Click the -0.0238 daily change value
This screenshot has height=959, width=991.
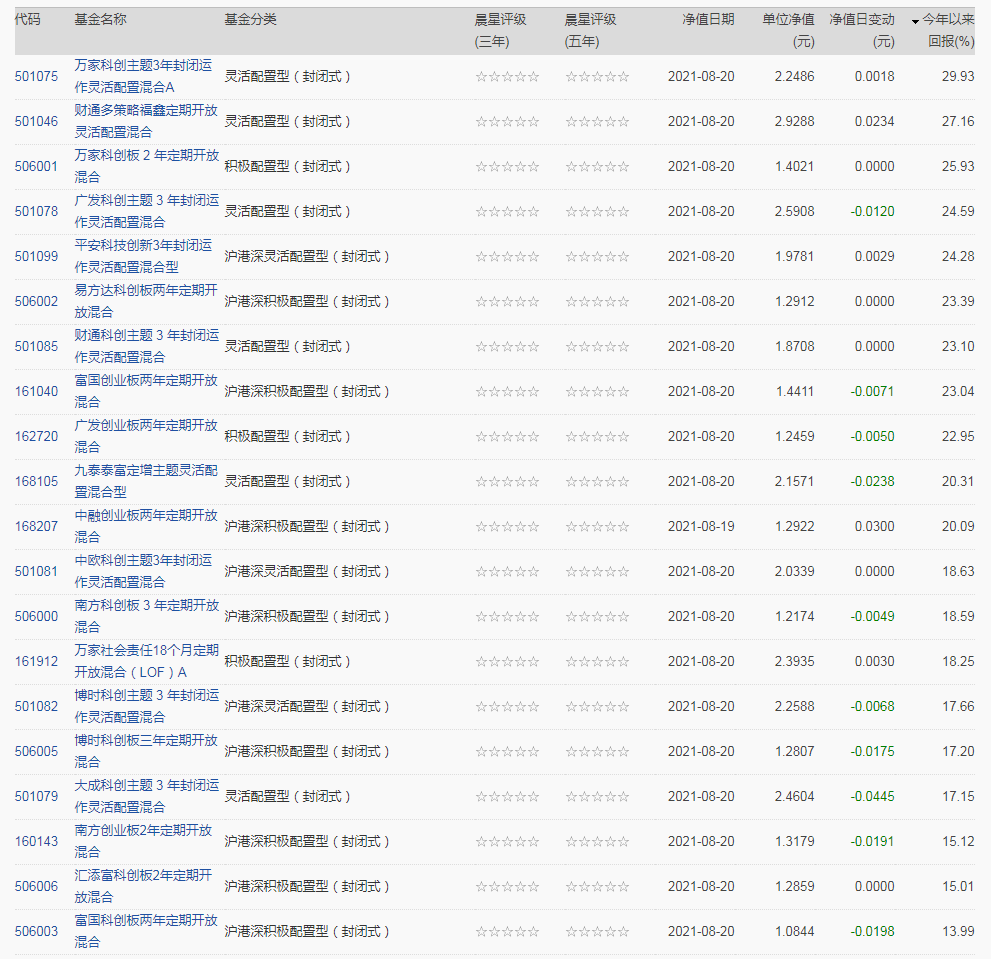872,481
